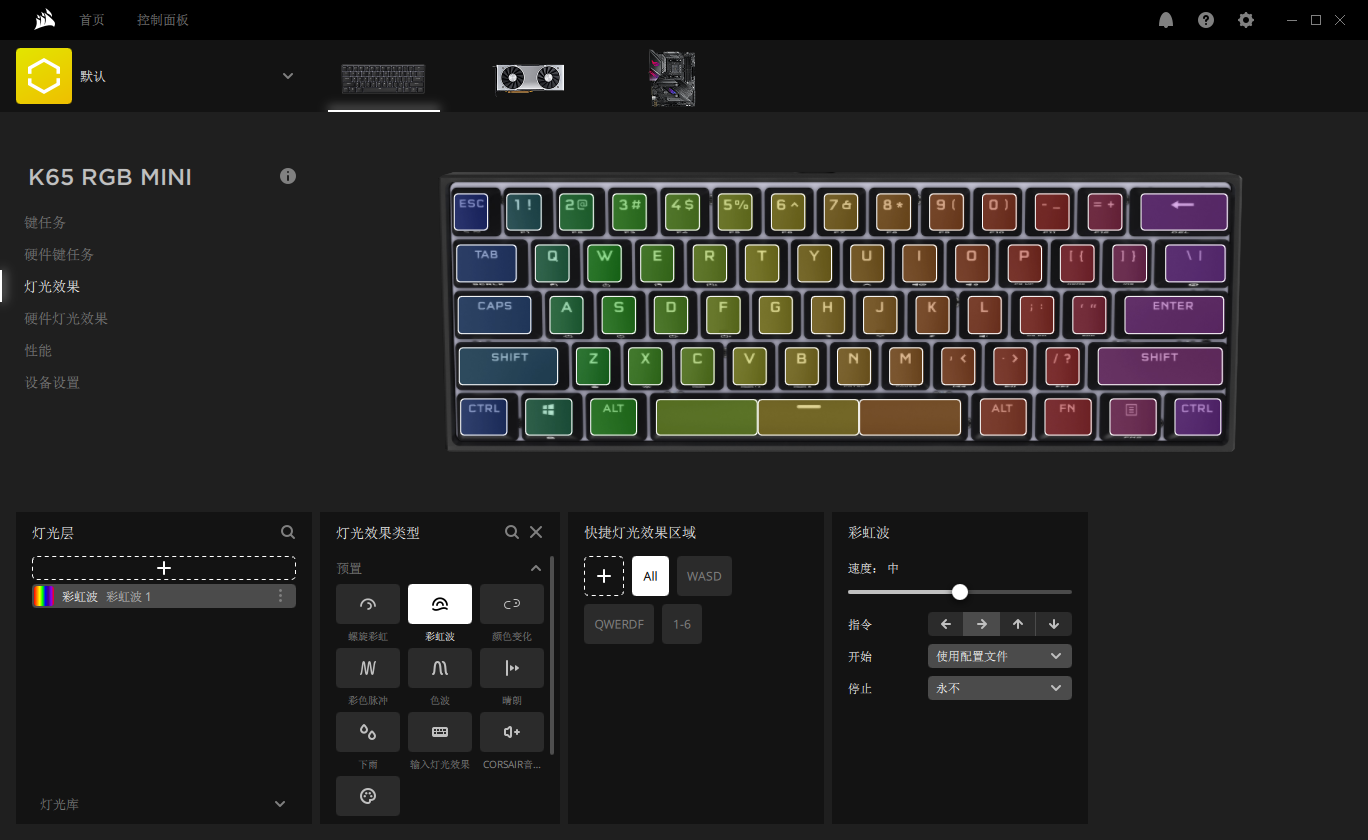
Task: Open the 停止 (stop) dropdown
Action: (x=1000, y=688)
